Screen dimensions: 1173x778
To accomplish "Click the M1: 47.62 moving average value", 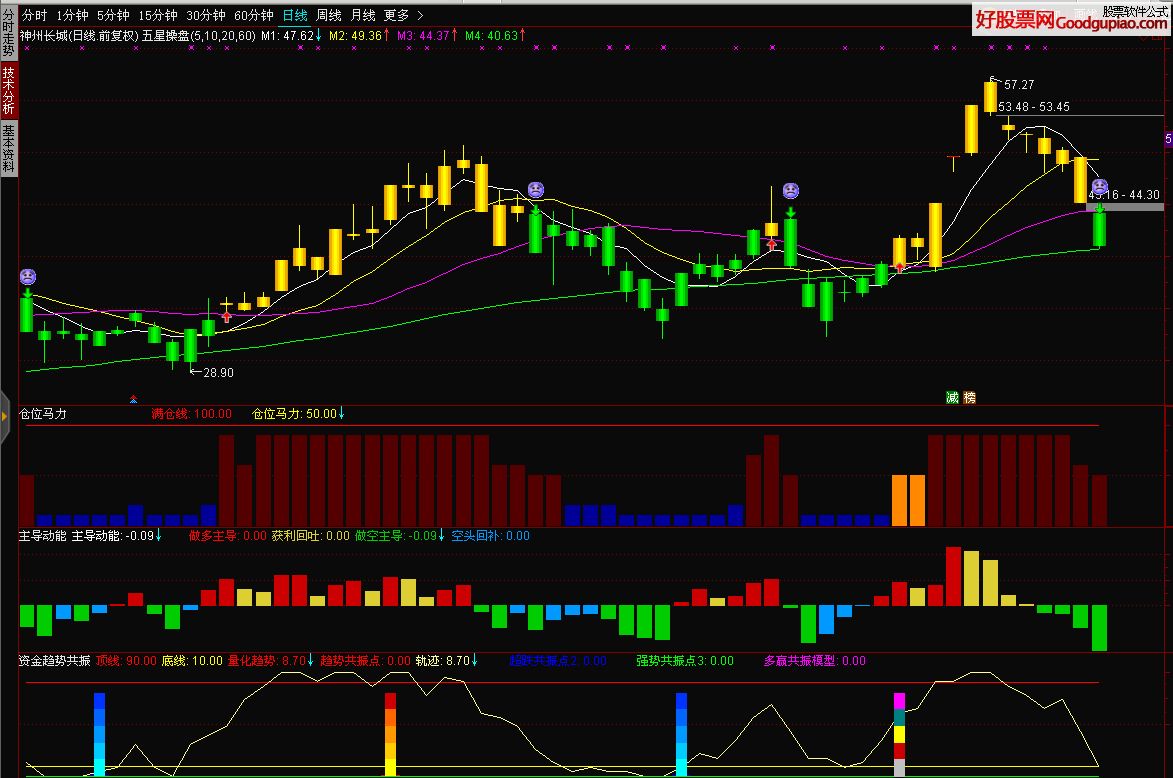I will point(291,35).
